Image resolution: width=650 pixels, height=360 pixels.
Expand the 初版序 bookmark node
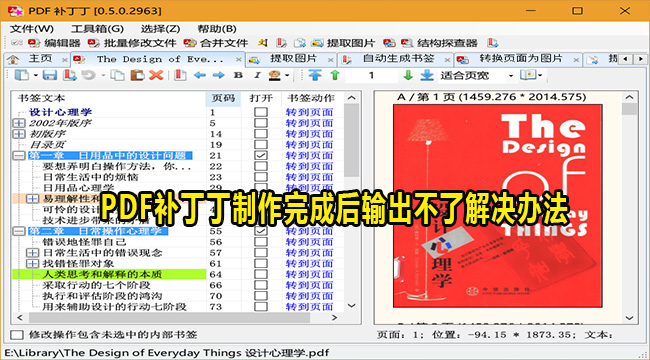coord(19,134)
